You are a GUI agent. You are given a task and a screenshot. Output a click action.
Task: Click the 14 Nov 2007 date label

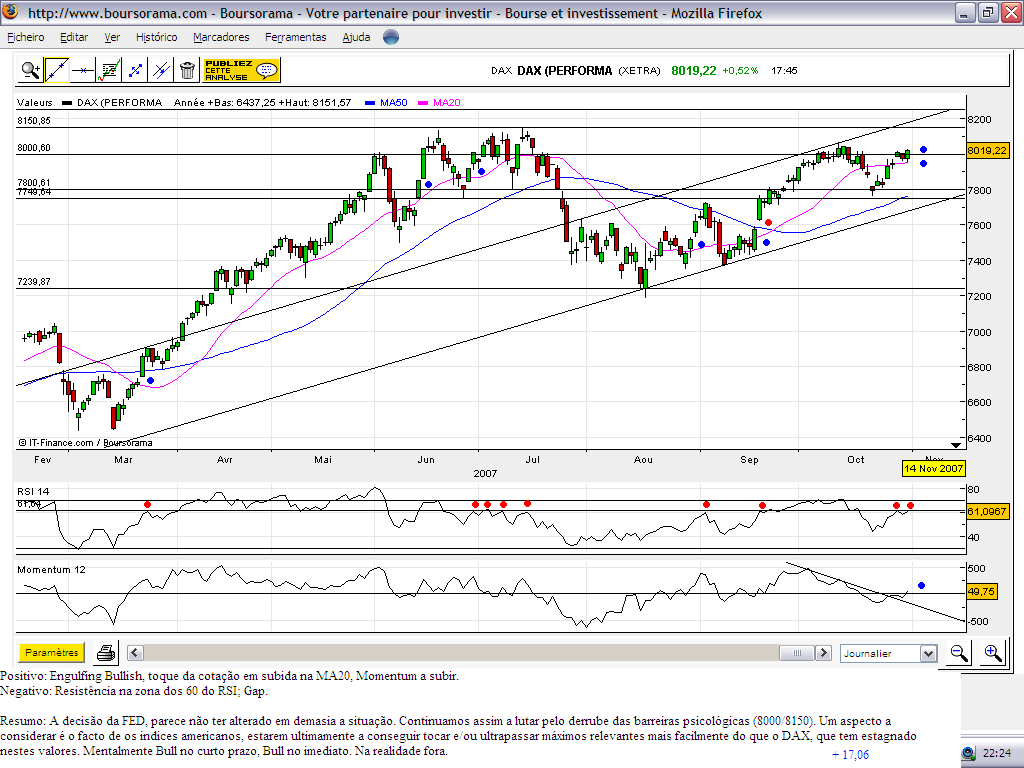(933, 468)
